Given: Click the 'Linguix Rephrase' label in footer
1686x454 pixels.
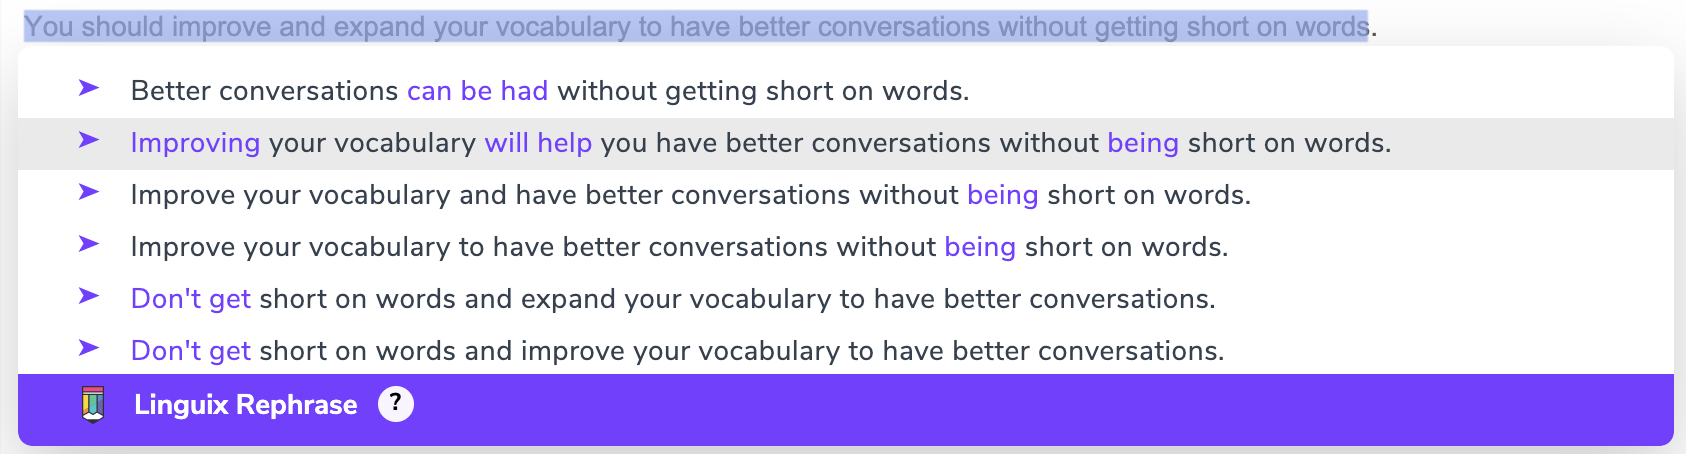Looking at the screenshot, I should [x=246, y=405].
